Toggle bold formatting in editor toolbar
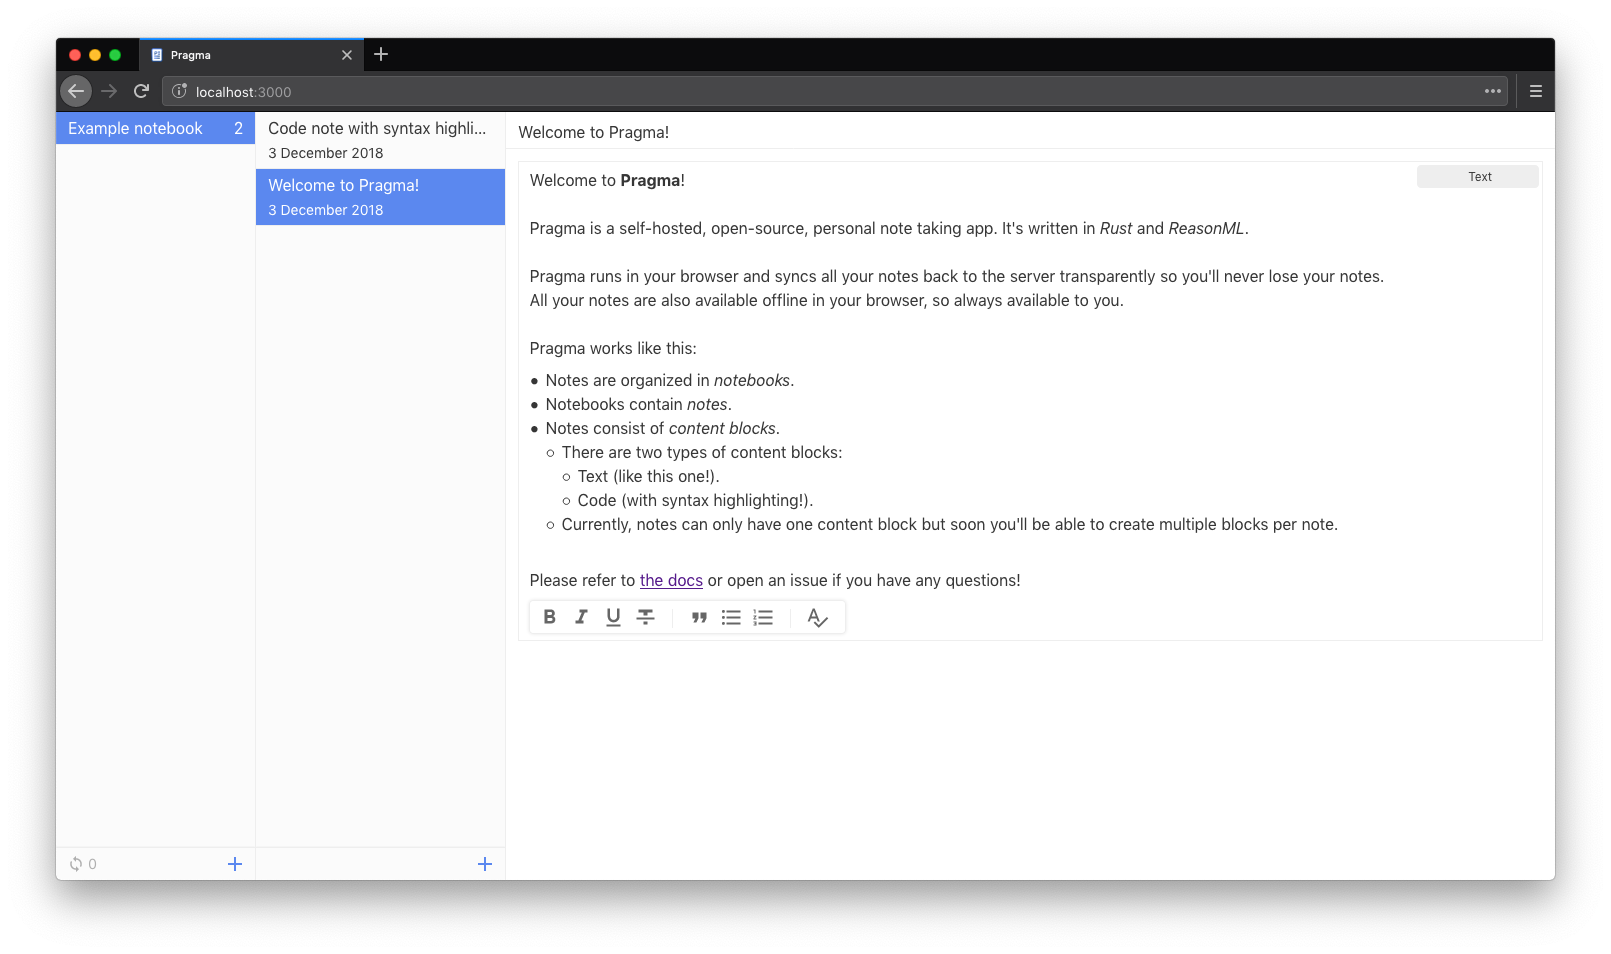 (549, 617)
